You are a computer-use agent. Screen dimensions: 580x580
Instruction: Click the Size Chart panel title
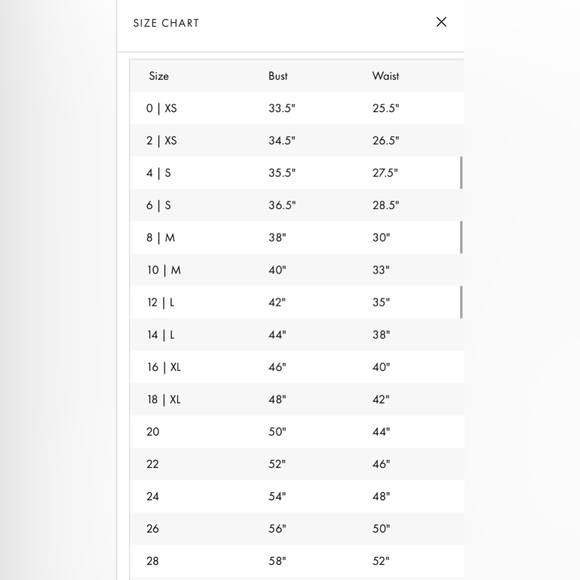[166, 23]
